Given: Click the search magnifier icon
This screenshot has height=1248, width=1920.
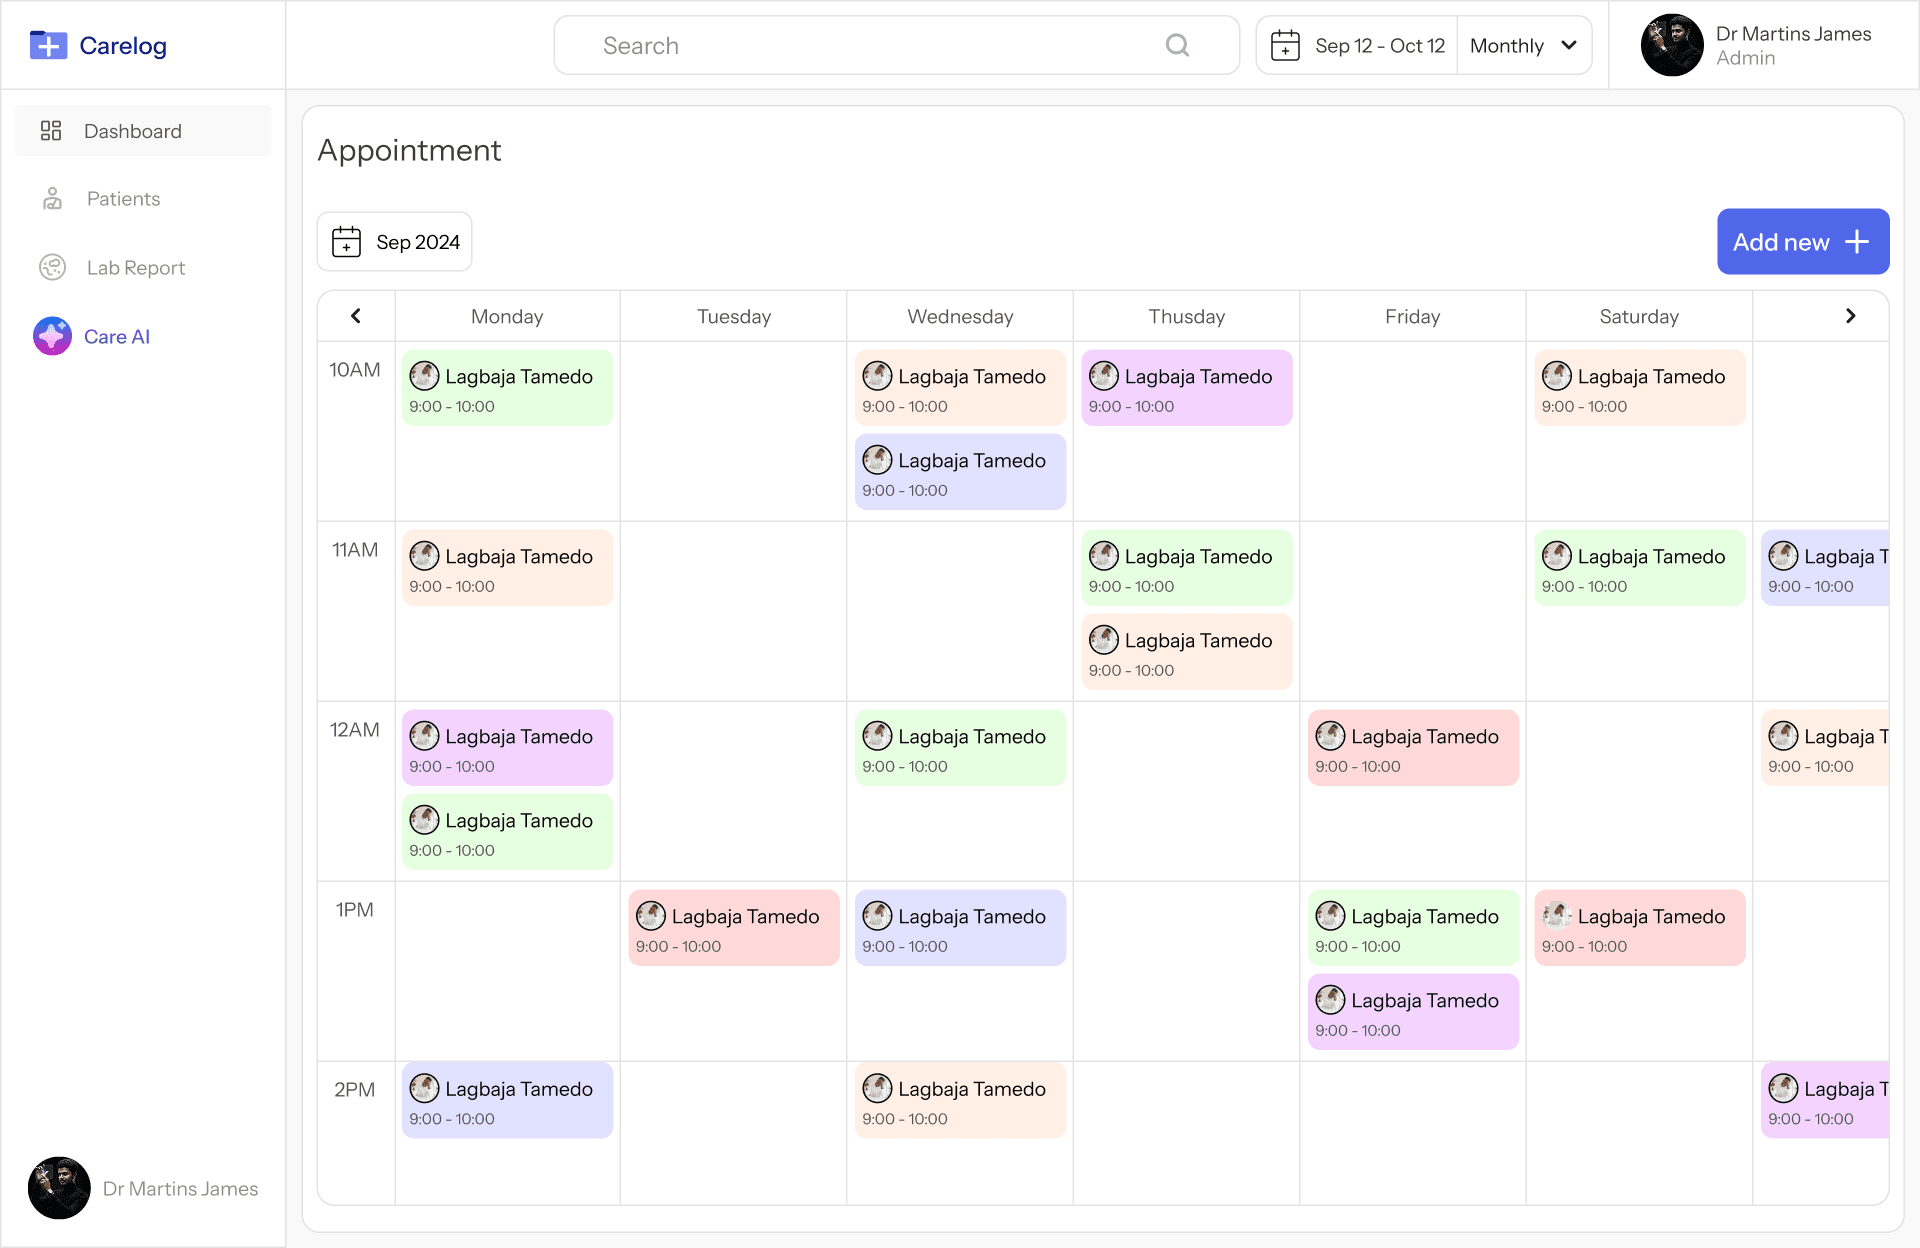Looking at the screenshot, I should coord(1177,46).
